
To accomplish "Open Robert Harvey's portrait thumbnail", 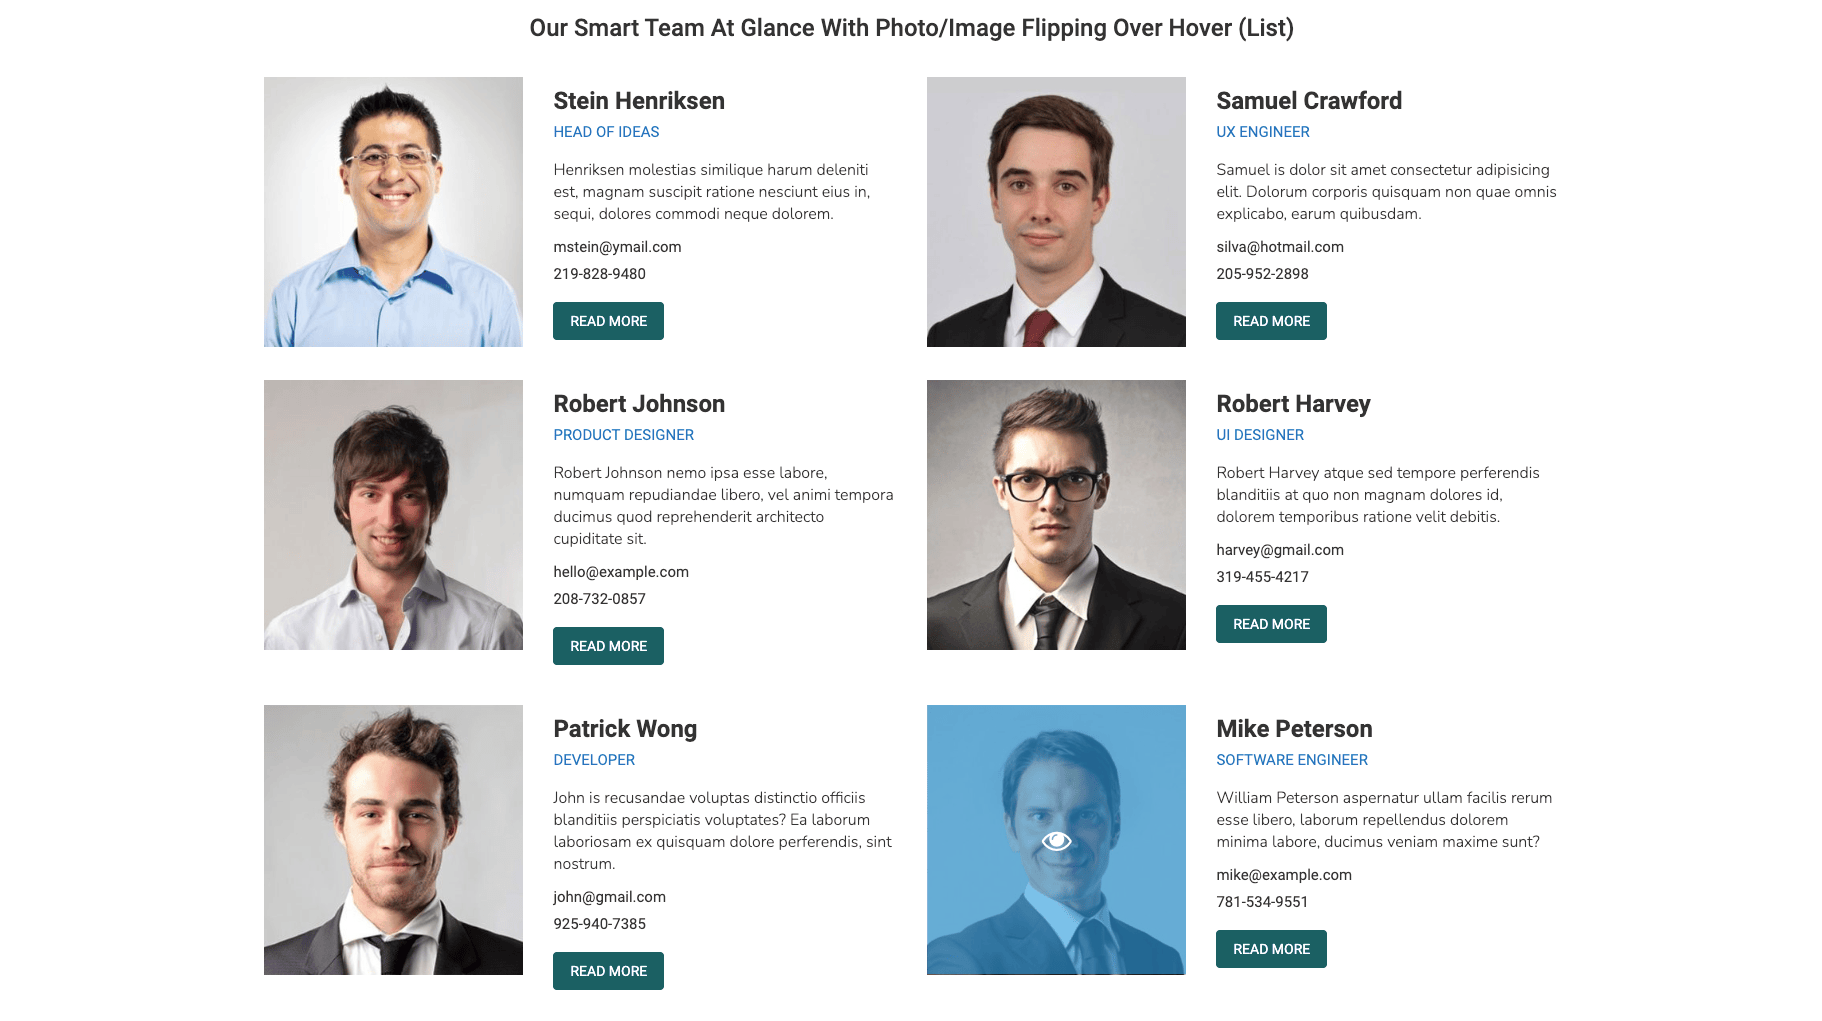I will point(1056,515).
